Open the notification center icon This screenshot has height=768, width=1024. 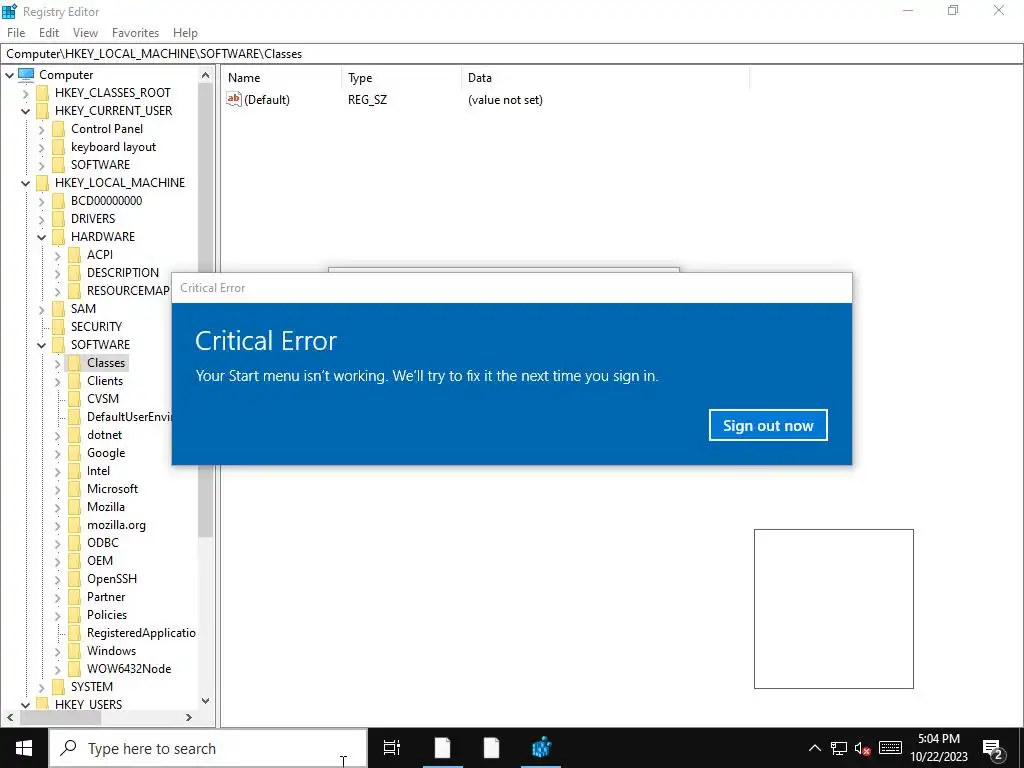coord(993,748)
